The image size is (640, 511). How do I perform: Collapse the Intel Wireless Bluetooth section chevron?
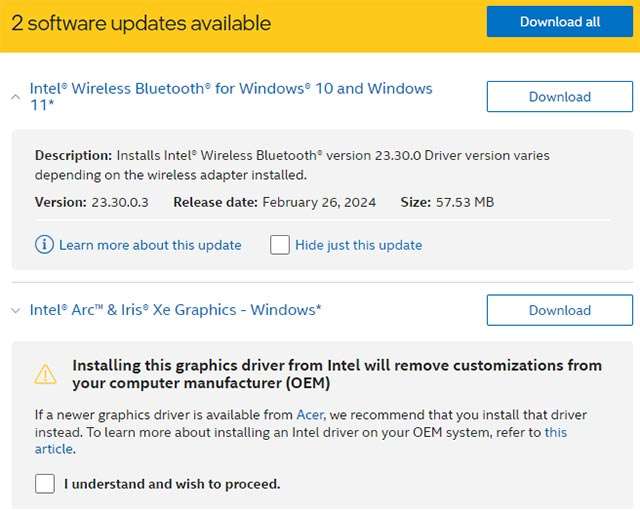15,97
